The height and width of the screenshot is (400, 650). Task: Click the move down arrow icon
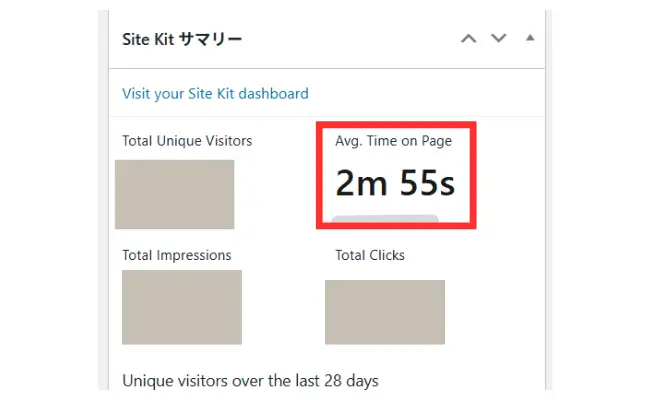499,39
